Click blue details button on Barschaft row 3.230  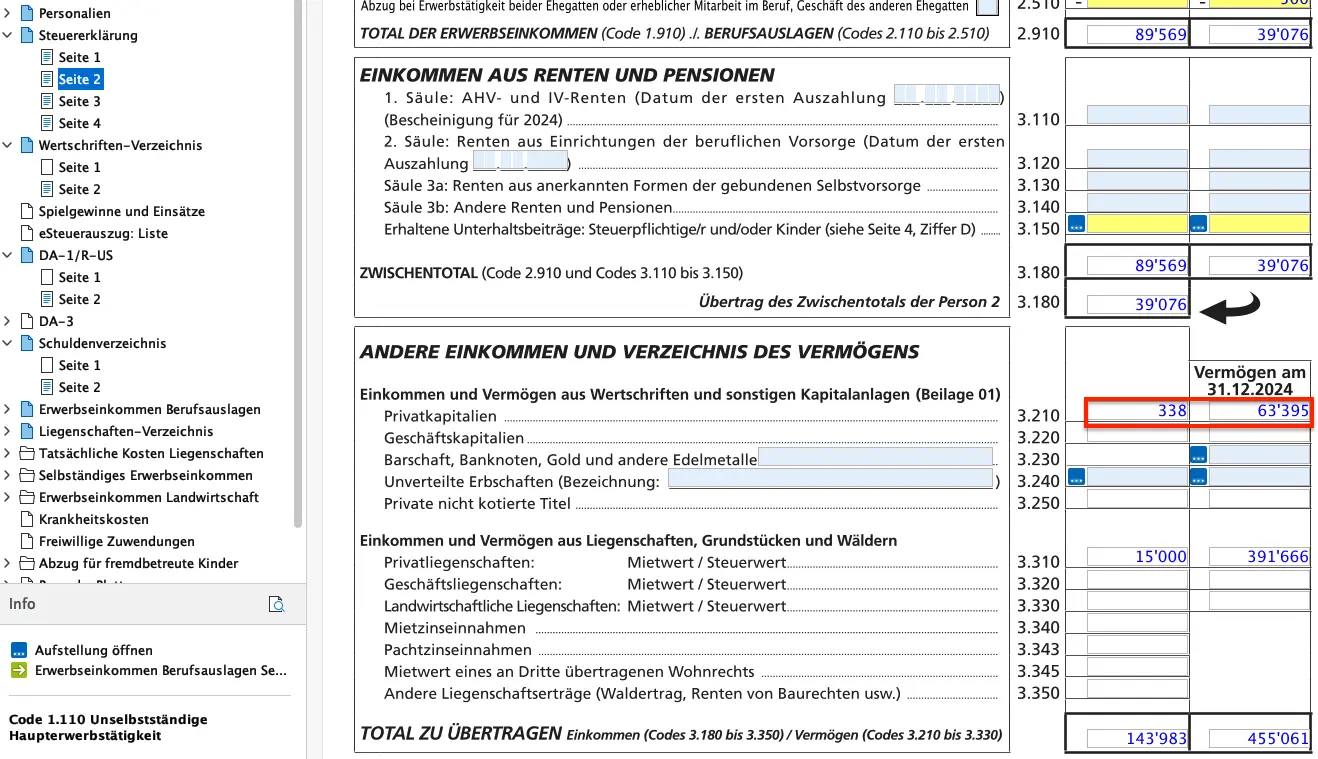pyautogui.click(x=1198, y=456)
